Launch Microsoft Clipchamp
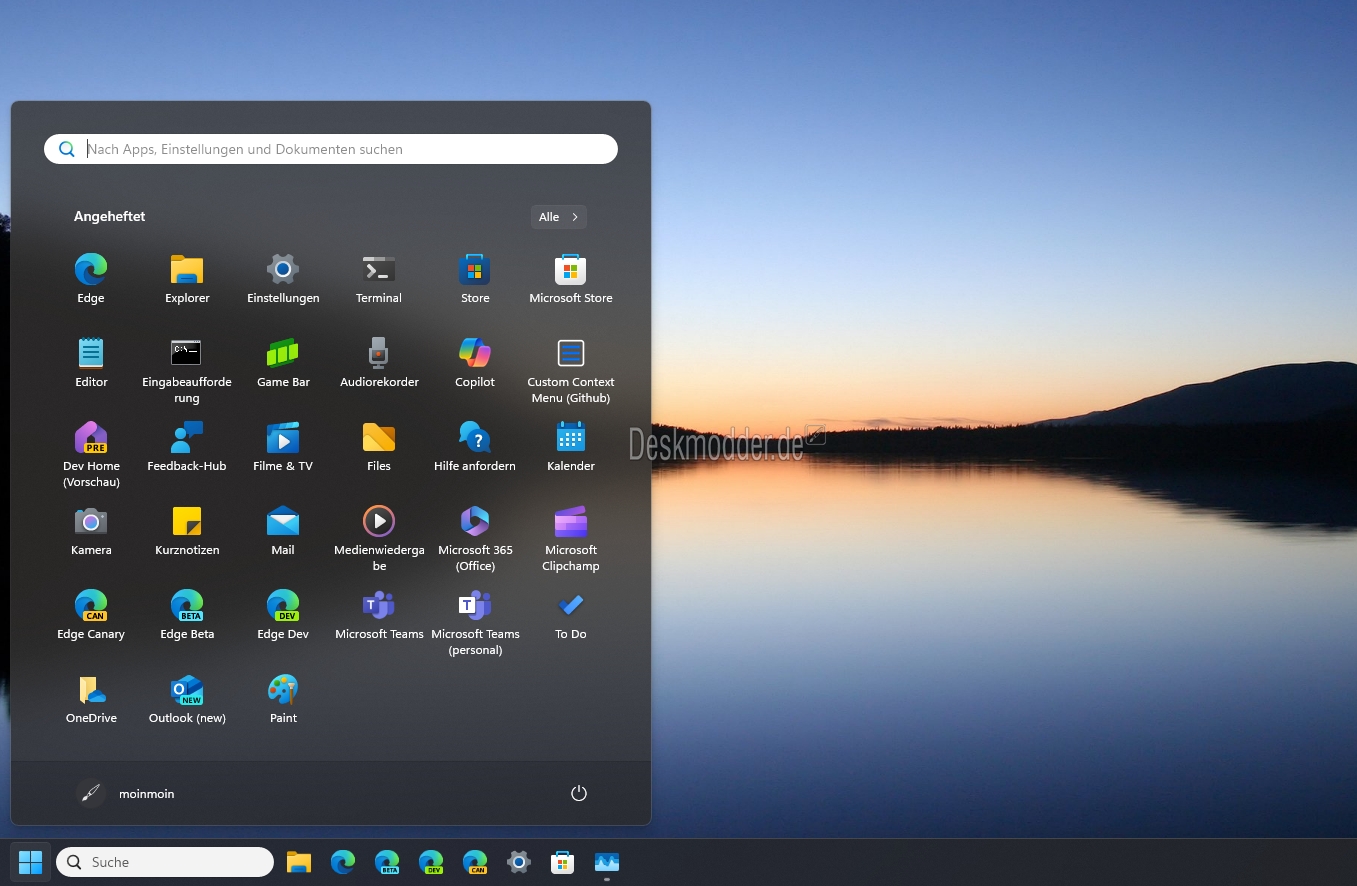Screen dimensions: 1357x886 (571, 539)
